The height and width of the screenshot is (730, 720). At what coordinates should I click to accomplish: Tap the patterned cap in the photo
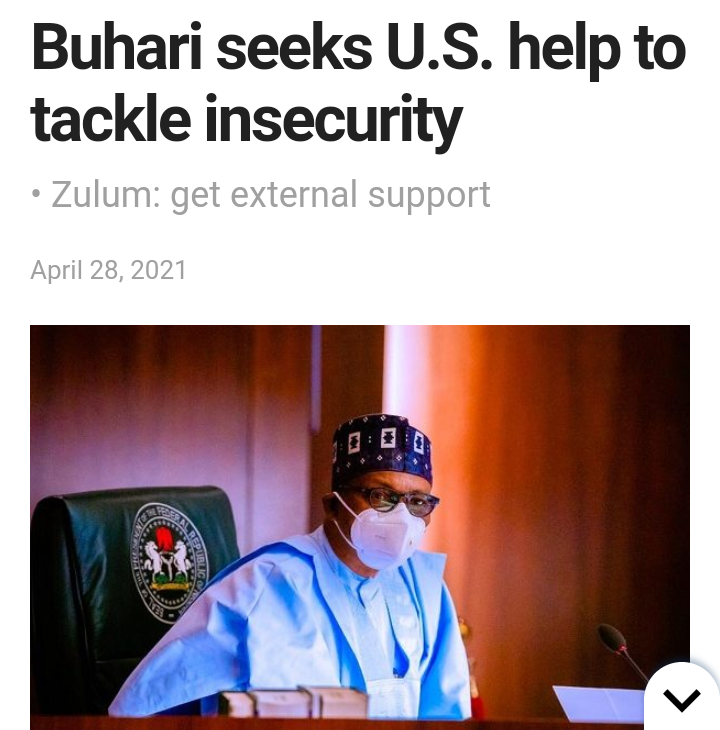(383, 448)
